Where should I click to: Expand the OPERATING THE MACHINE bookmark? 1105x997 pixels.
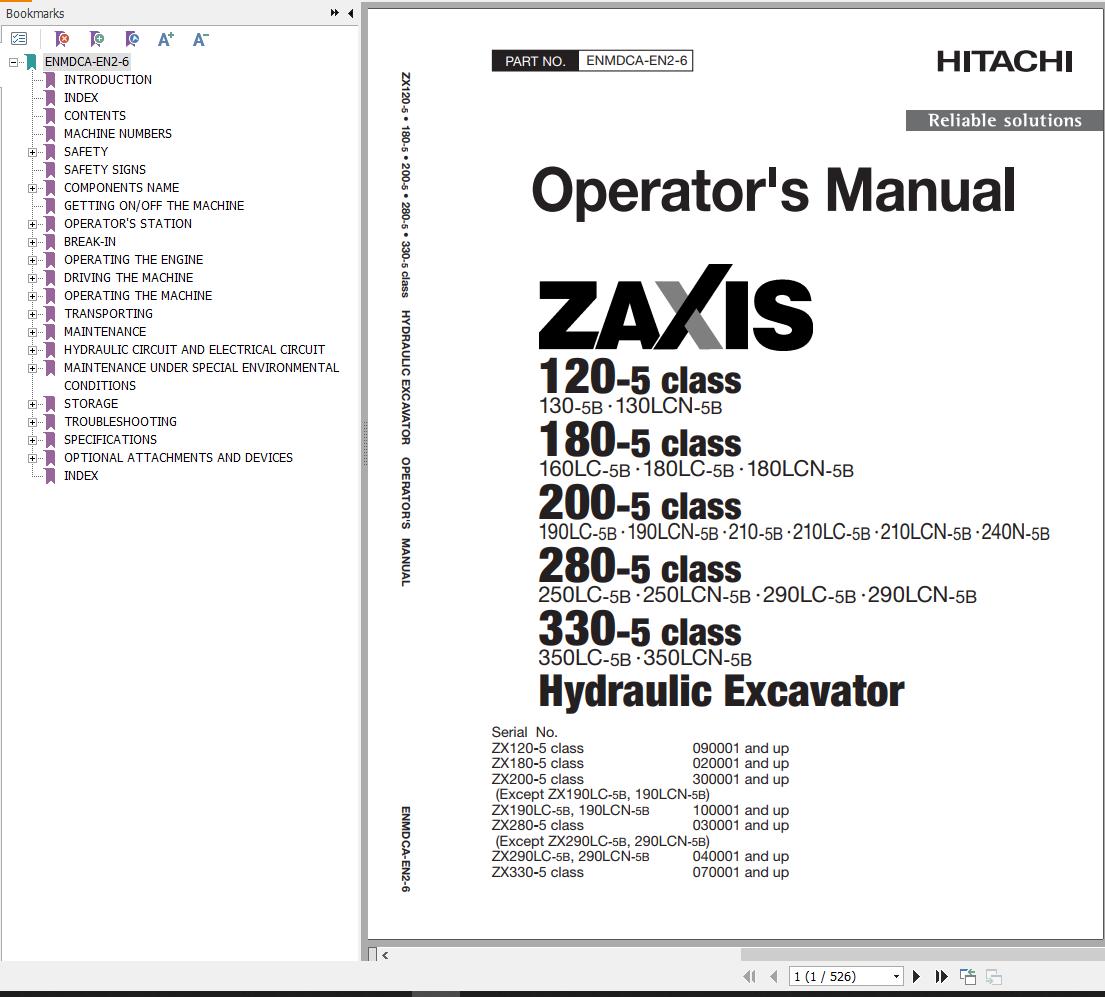pyautogui.click(x=32, y=296)
